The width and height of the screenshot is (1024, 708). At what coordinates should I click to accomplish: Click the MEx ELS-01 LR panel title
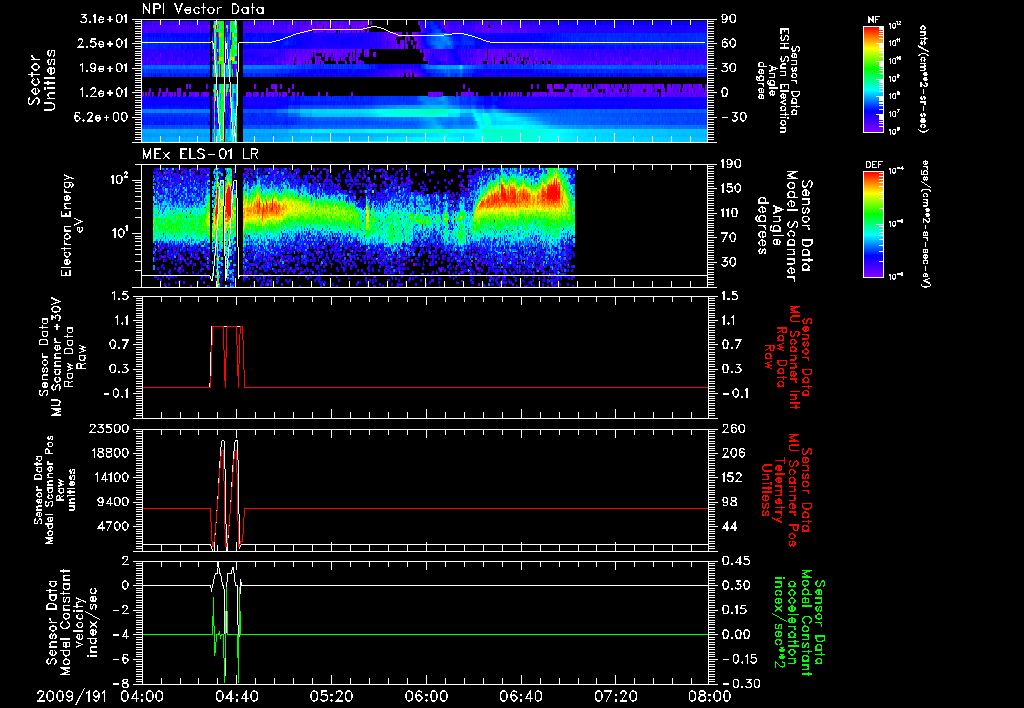(x=202, y=155)
